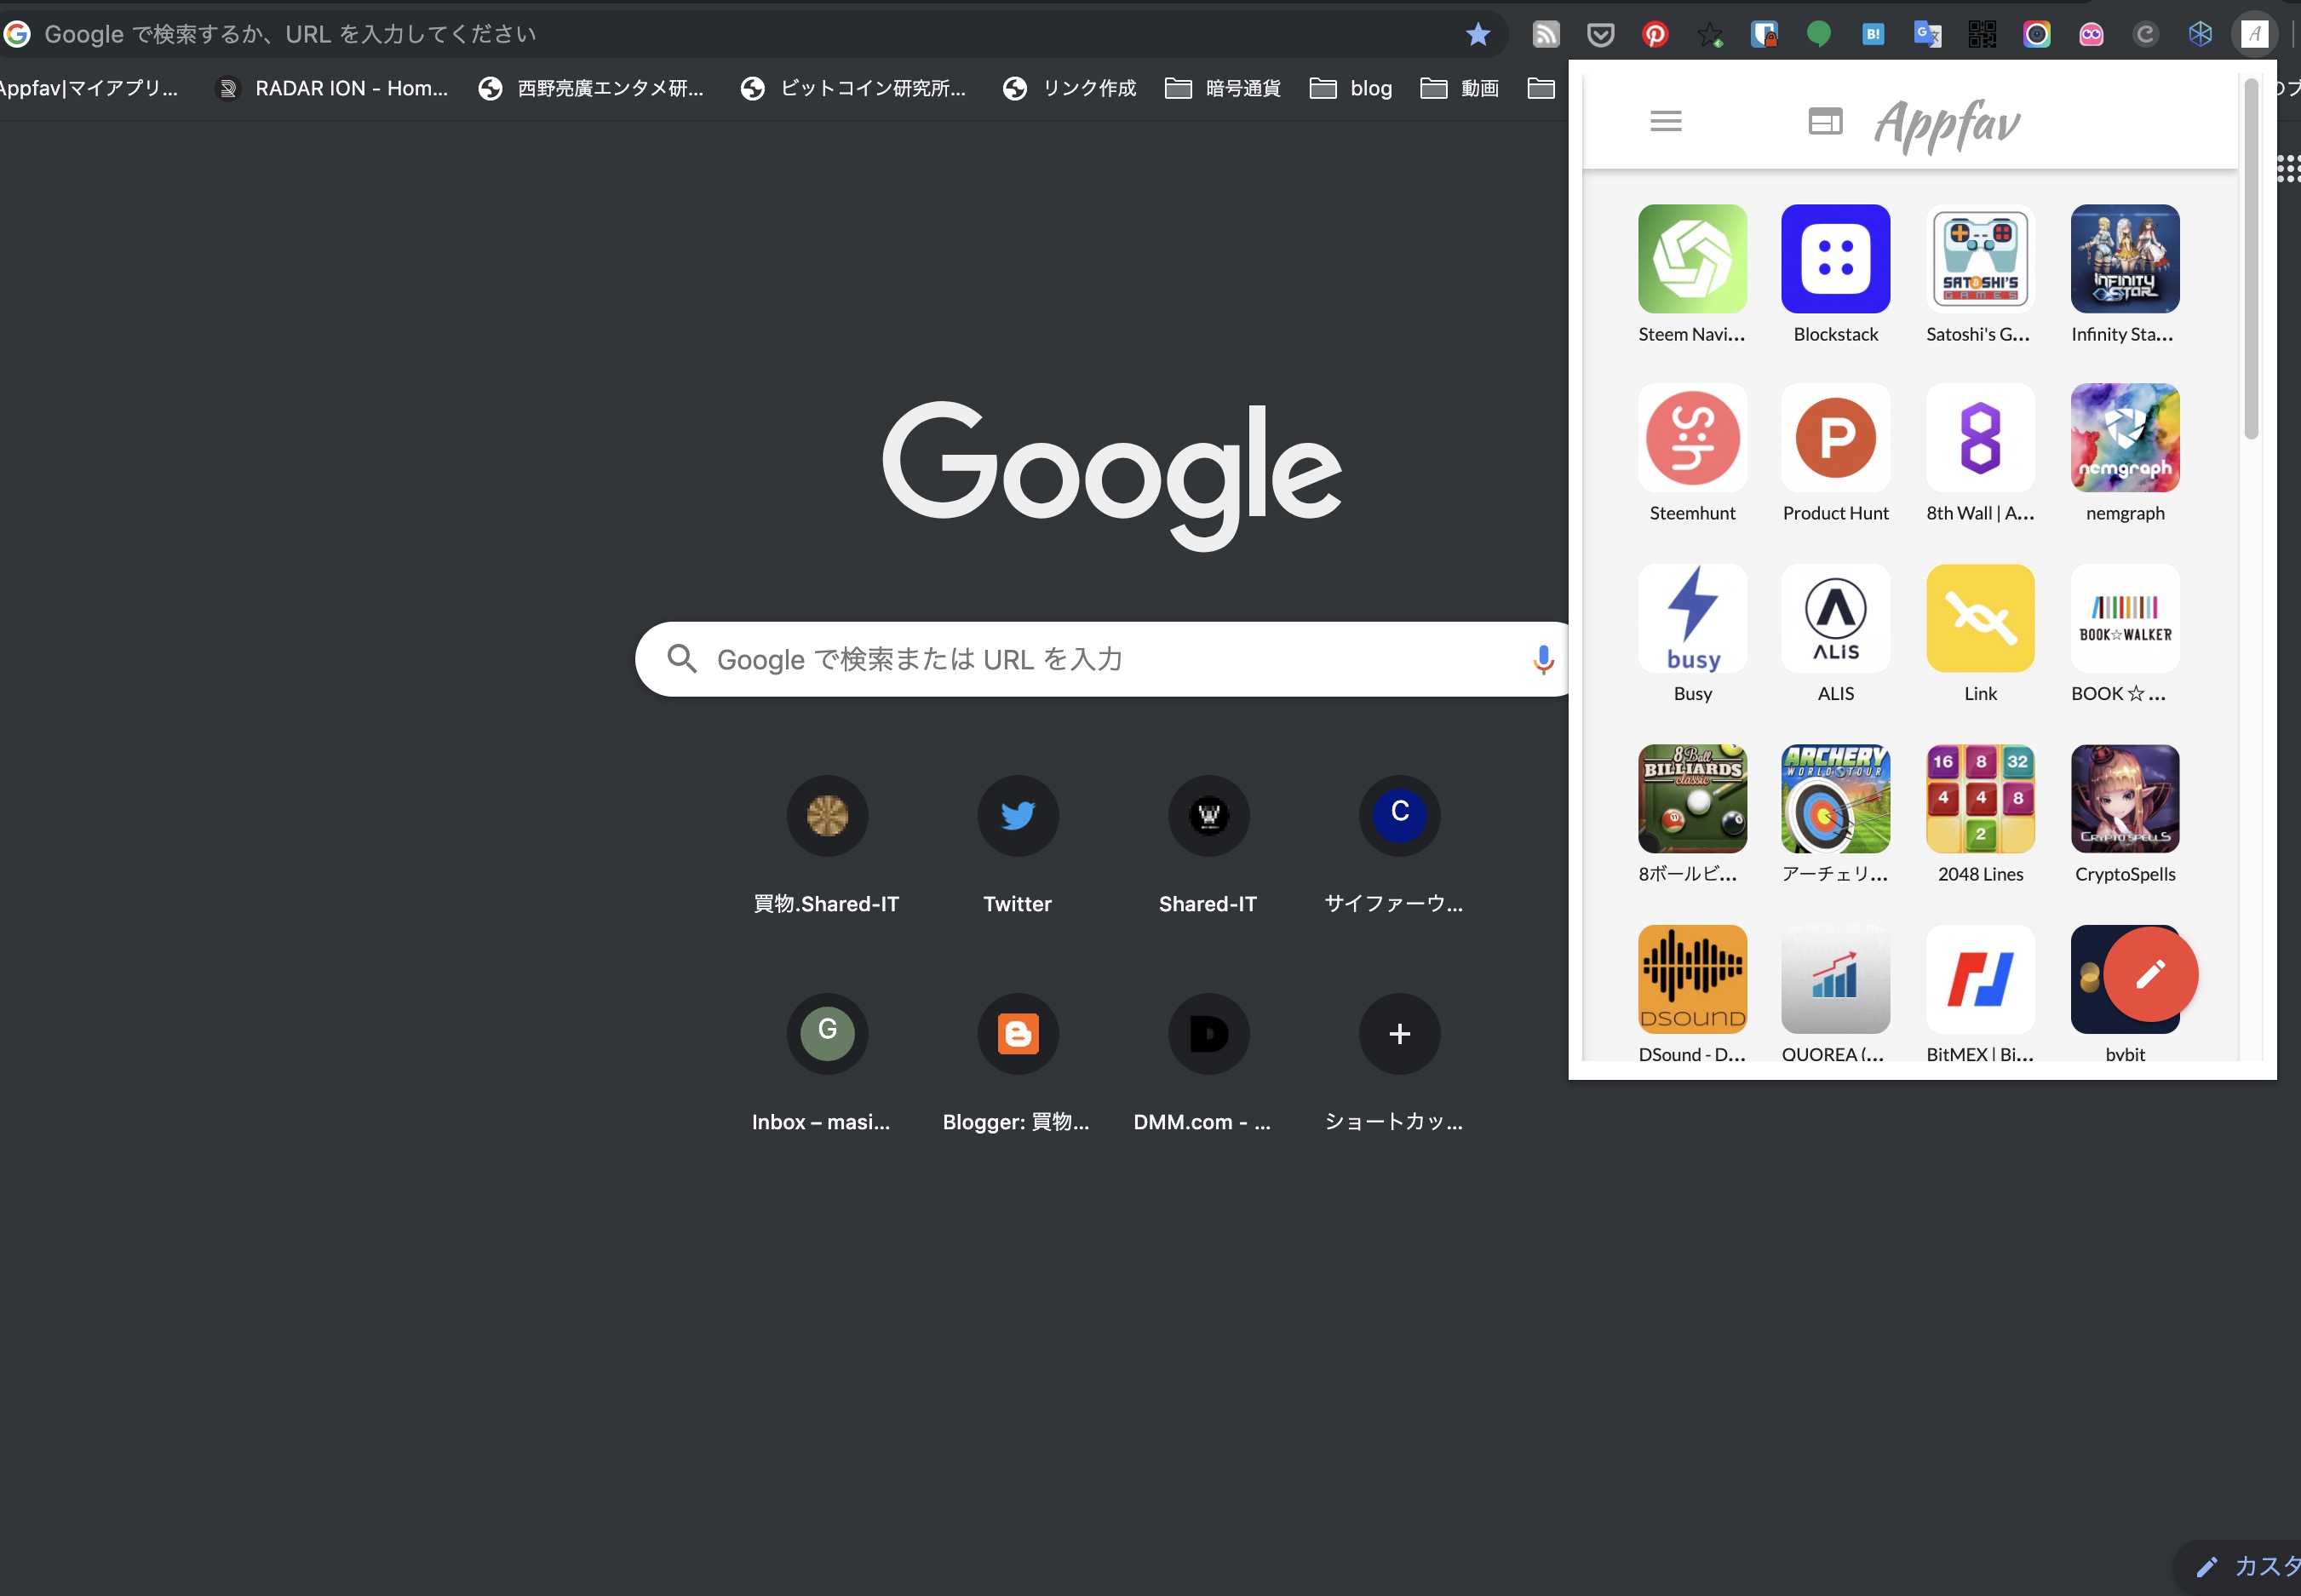
Task: Open the nemgraph app icon
Action: tap(2125, 438)
